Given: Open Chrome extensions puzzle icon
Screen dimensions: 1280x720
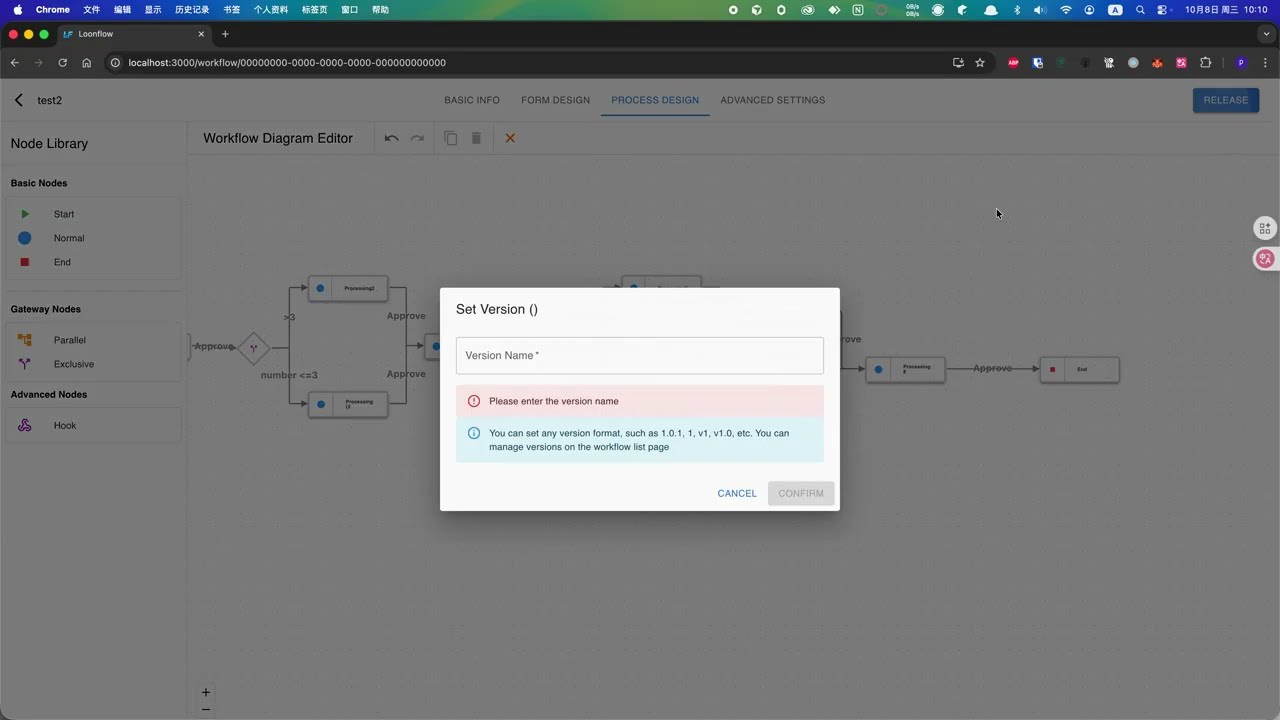Looking at the screenshot, I should pos(1206,62).
